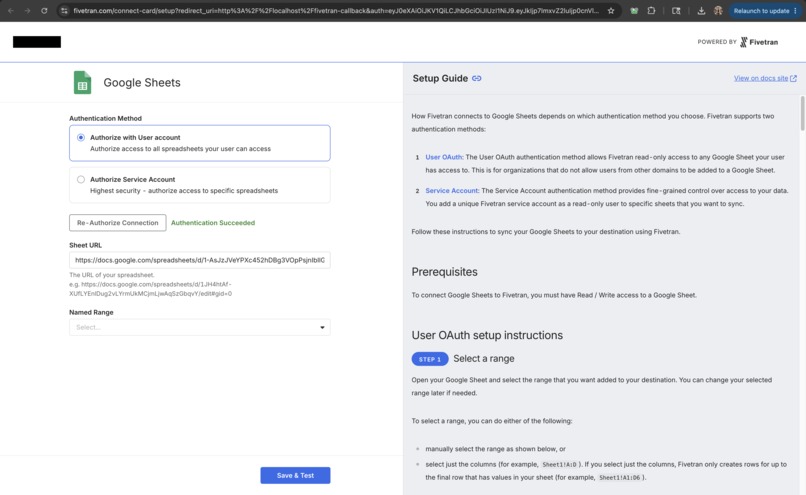This screenshot has width=806, height=495.
Task: Go back in browser history
Action: click(x=11, y=10)
